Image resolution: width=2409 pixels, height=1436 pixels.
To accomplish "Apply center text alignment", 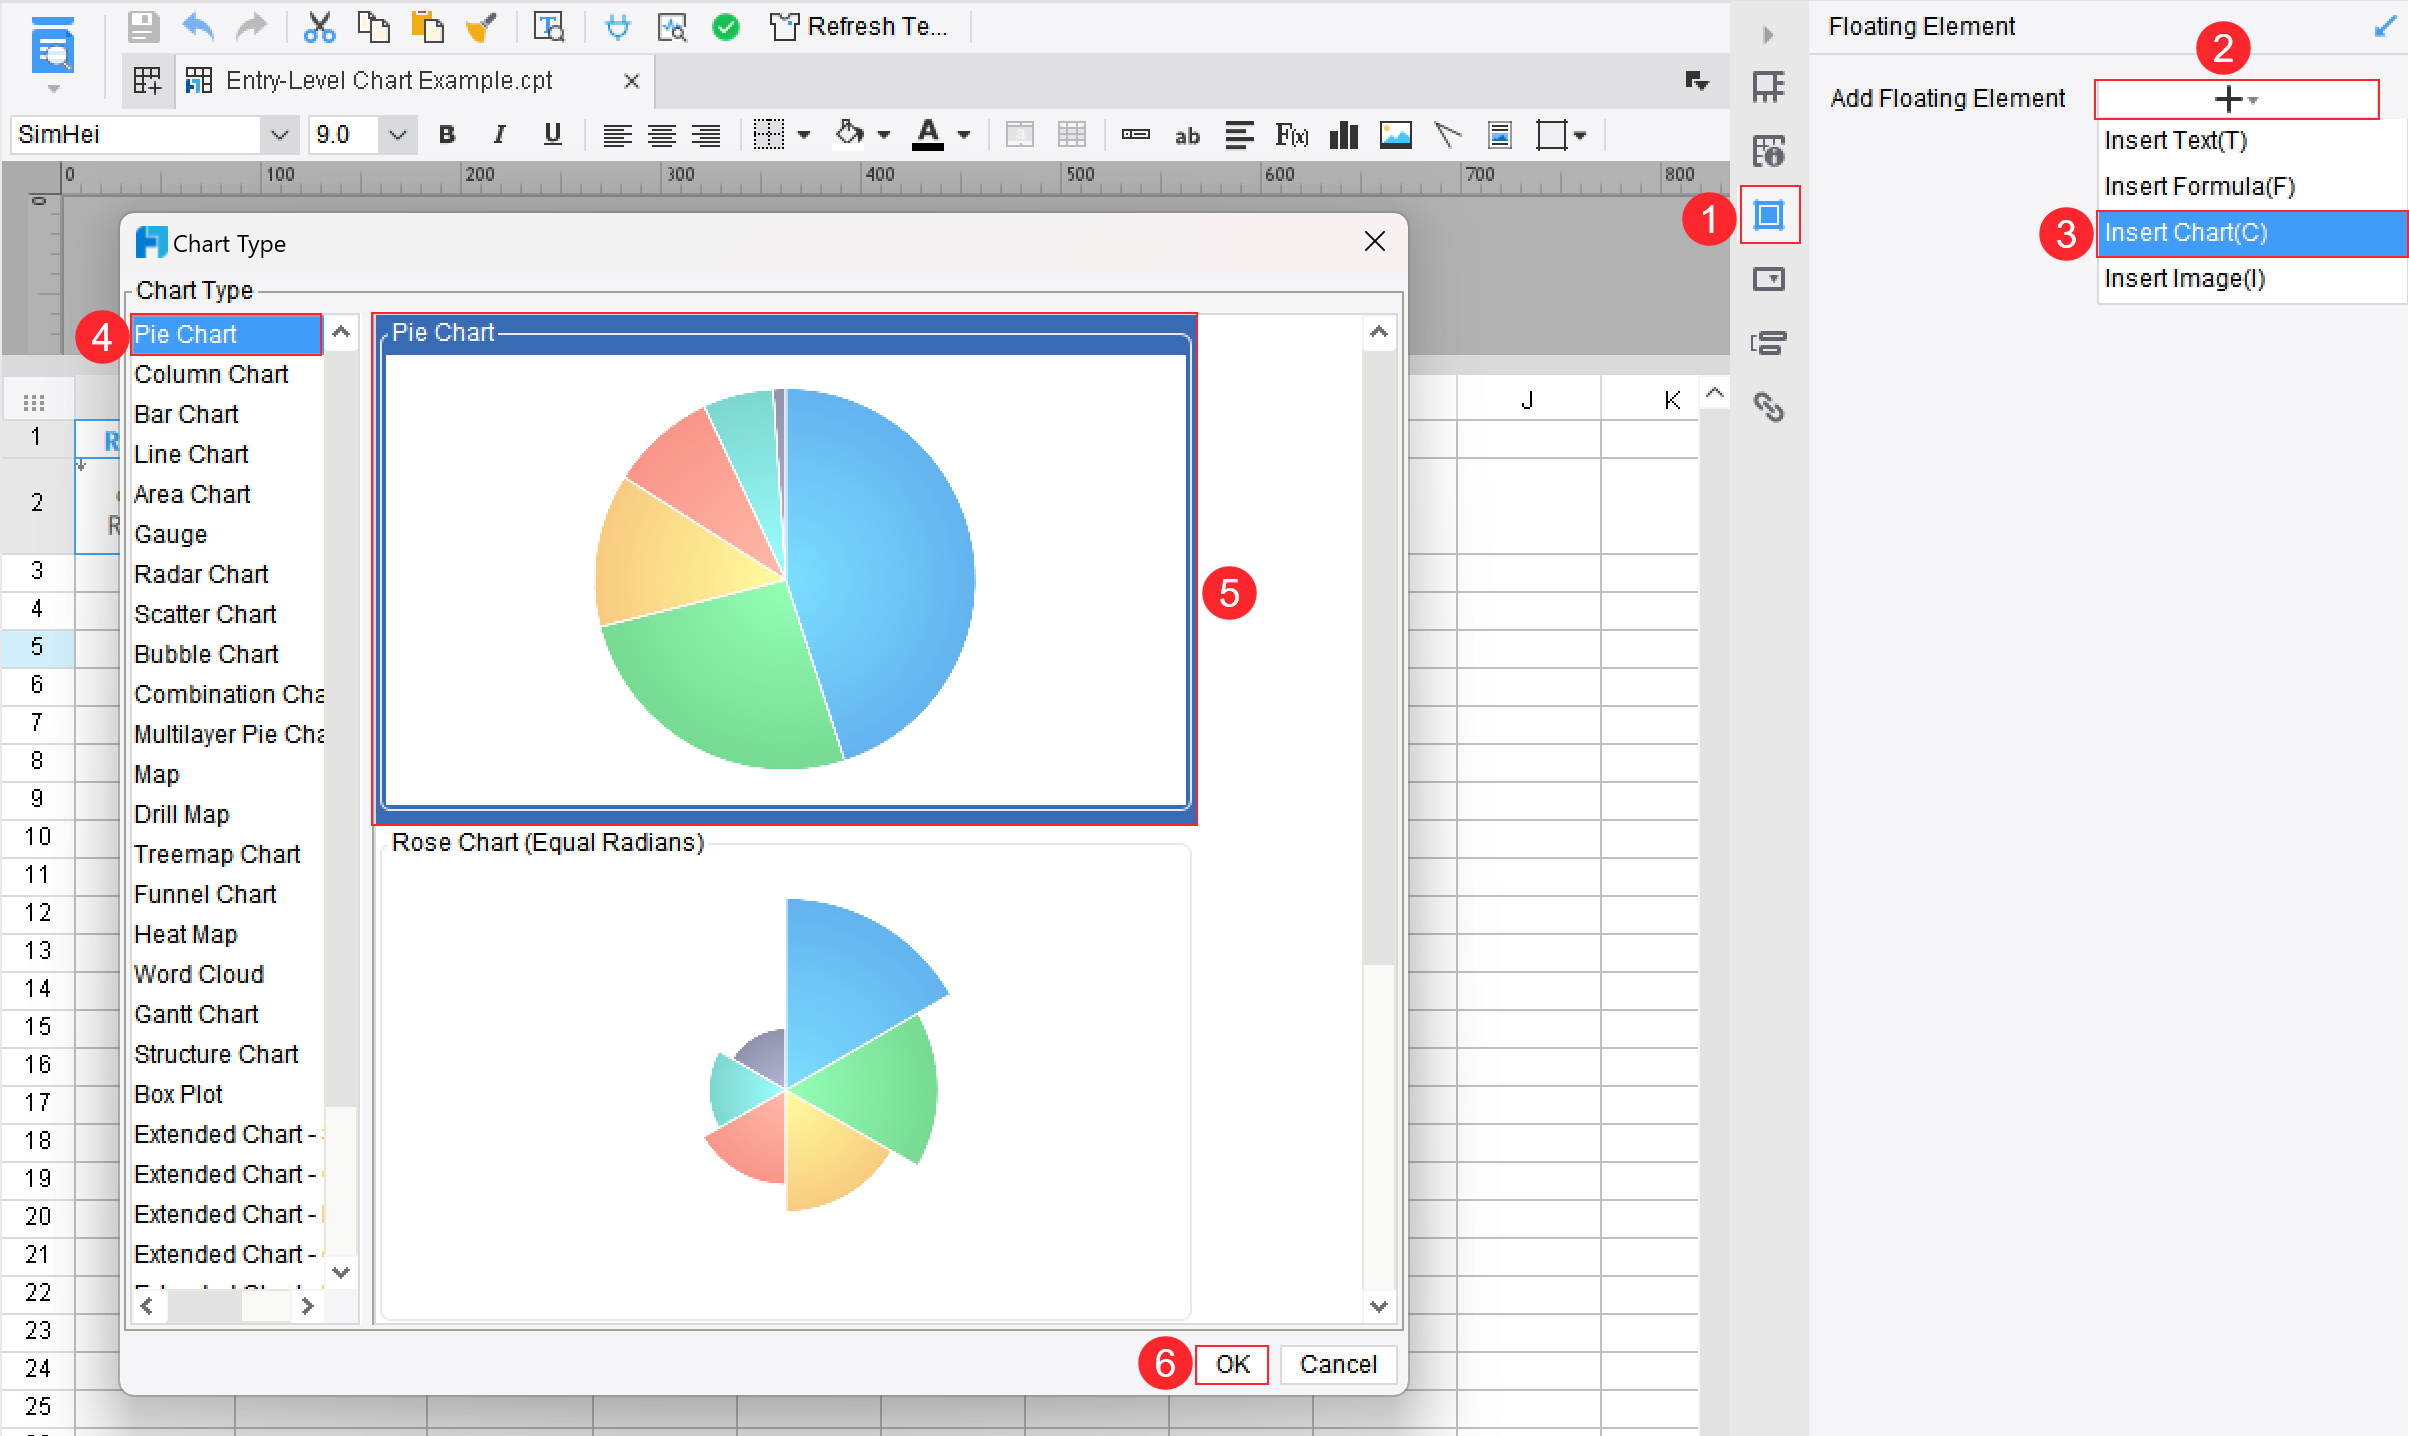I will point(661,135).
